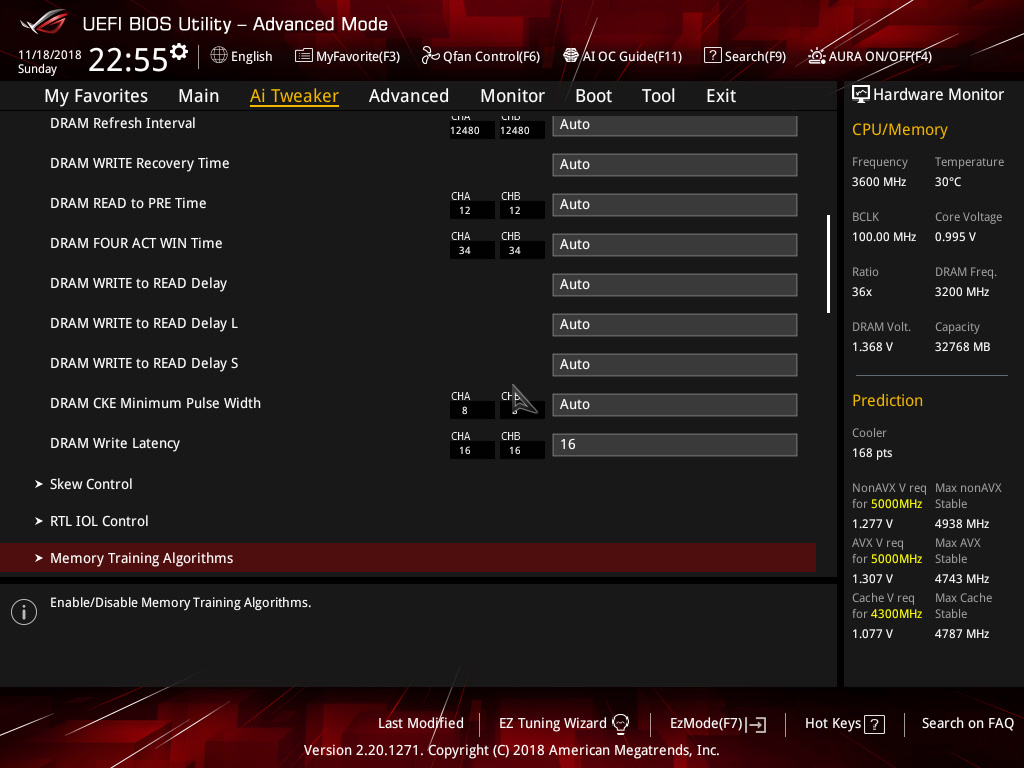Click the 22:55 clock time

pos(128,60)
